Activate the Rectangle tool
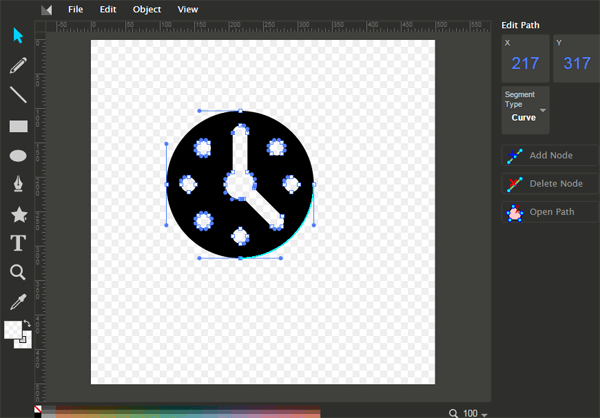The height and width of the screenshot is (418, 600). pyautogui.click(x=18, y=126)
